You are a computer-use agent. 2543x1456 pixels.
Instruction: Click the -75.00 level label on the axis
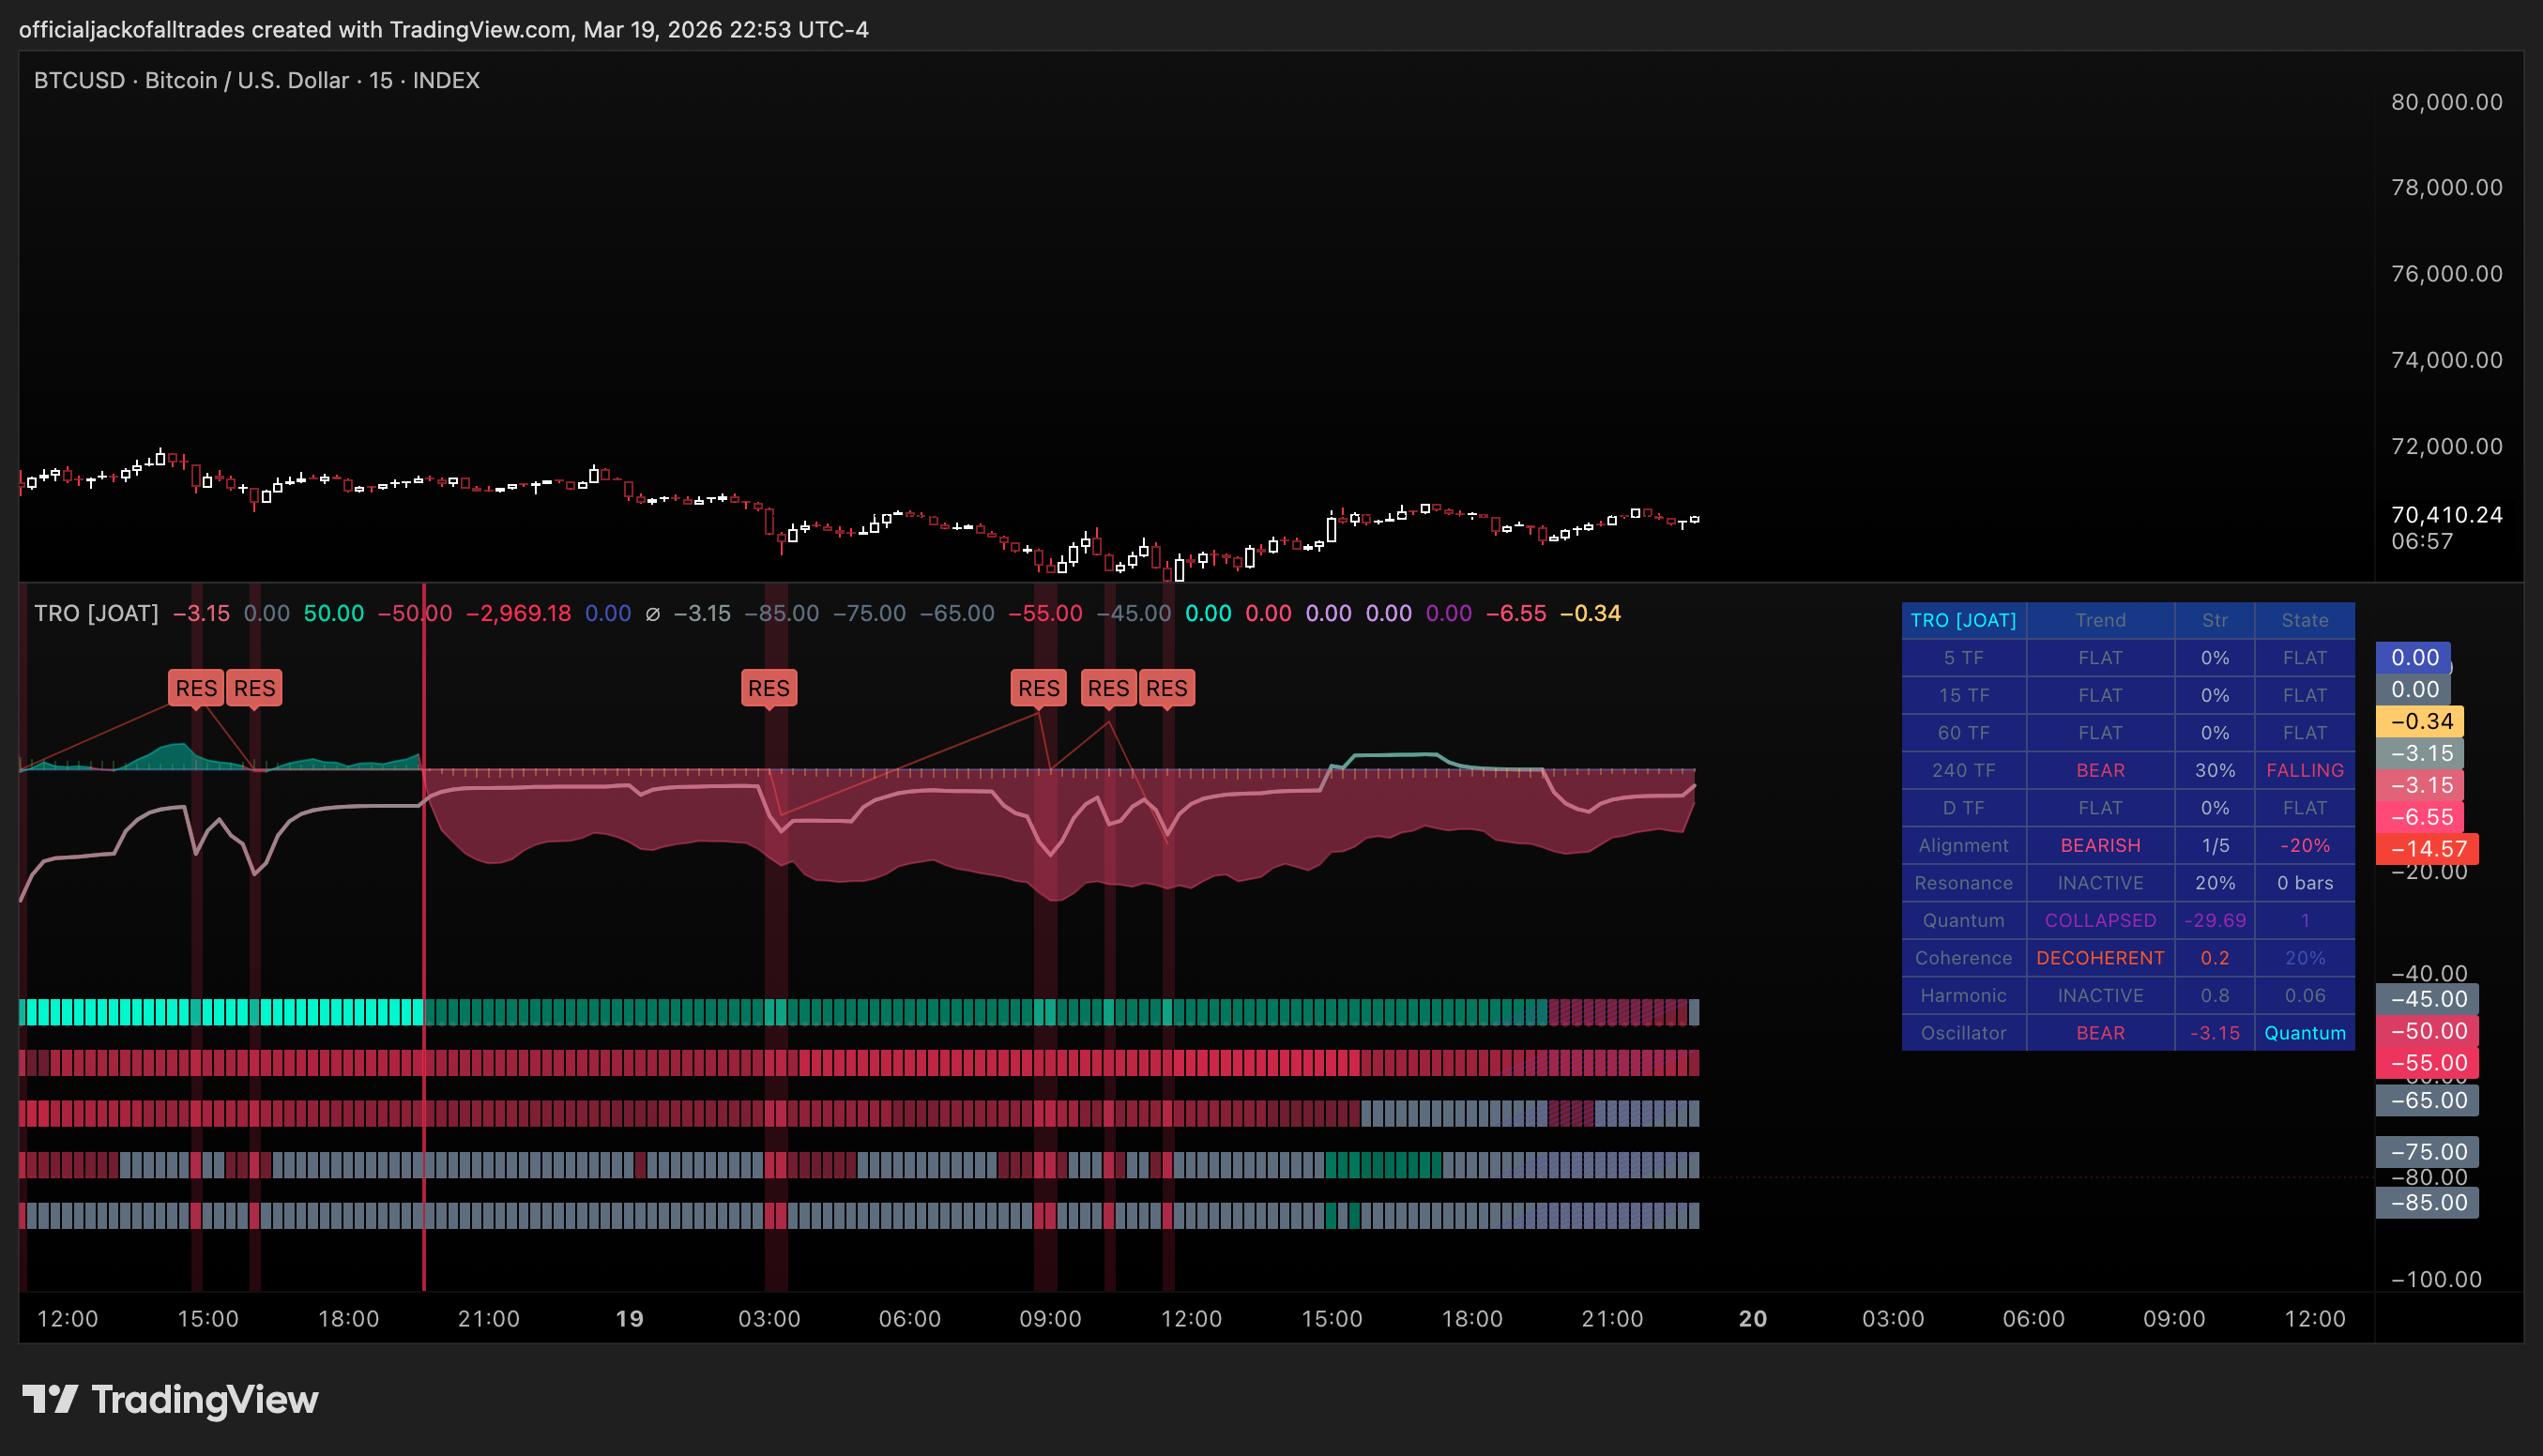click(x=2427, y=1152)
